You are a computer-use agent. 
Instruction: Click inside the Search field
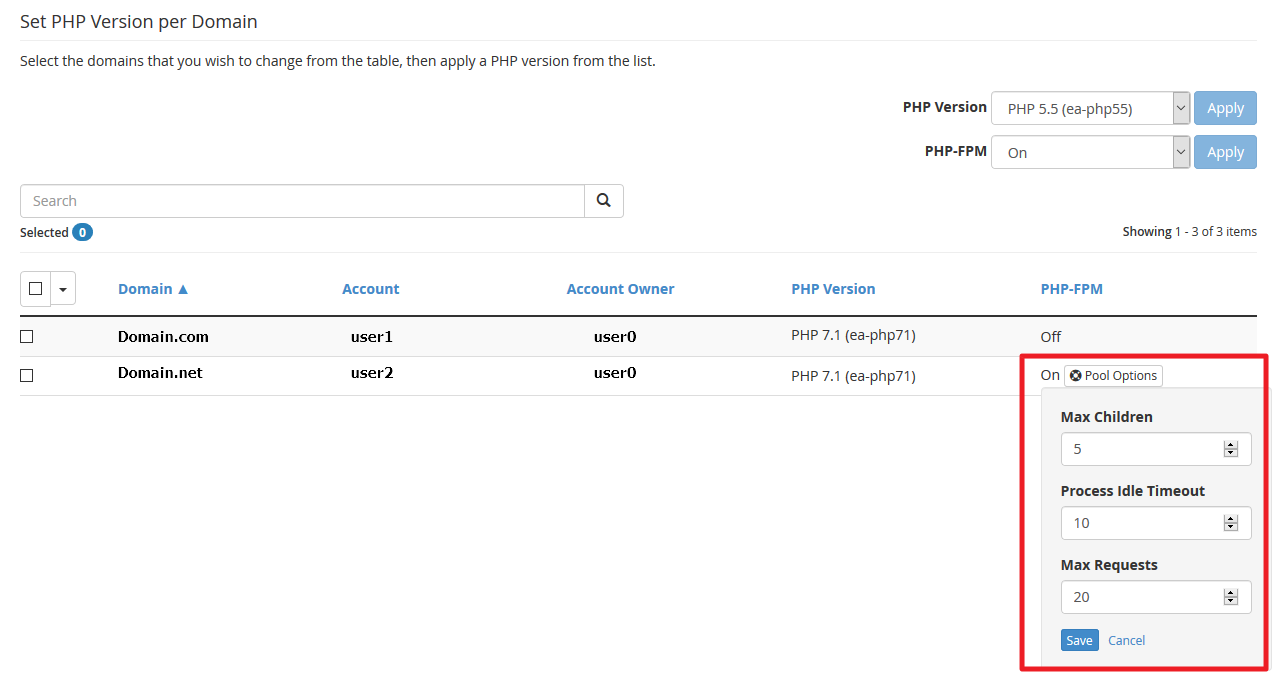pos(300,200)
